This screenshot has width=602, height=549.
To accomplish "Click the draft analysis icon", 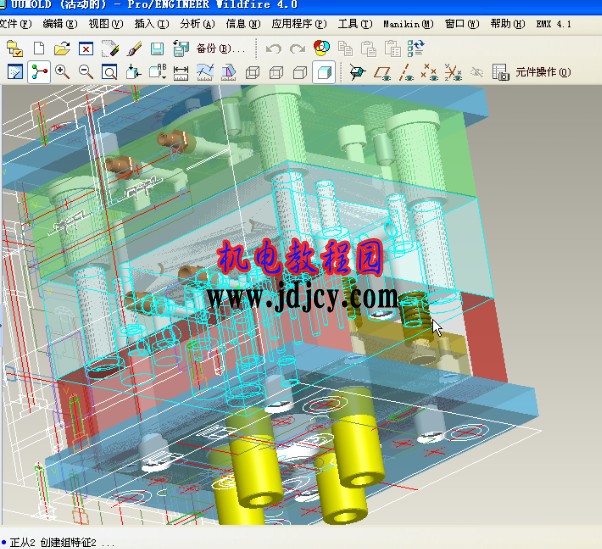I will point(229,73).
